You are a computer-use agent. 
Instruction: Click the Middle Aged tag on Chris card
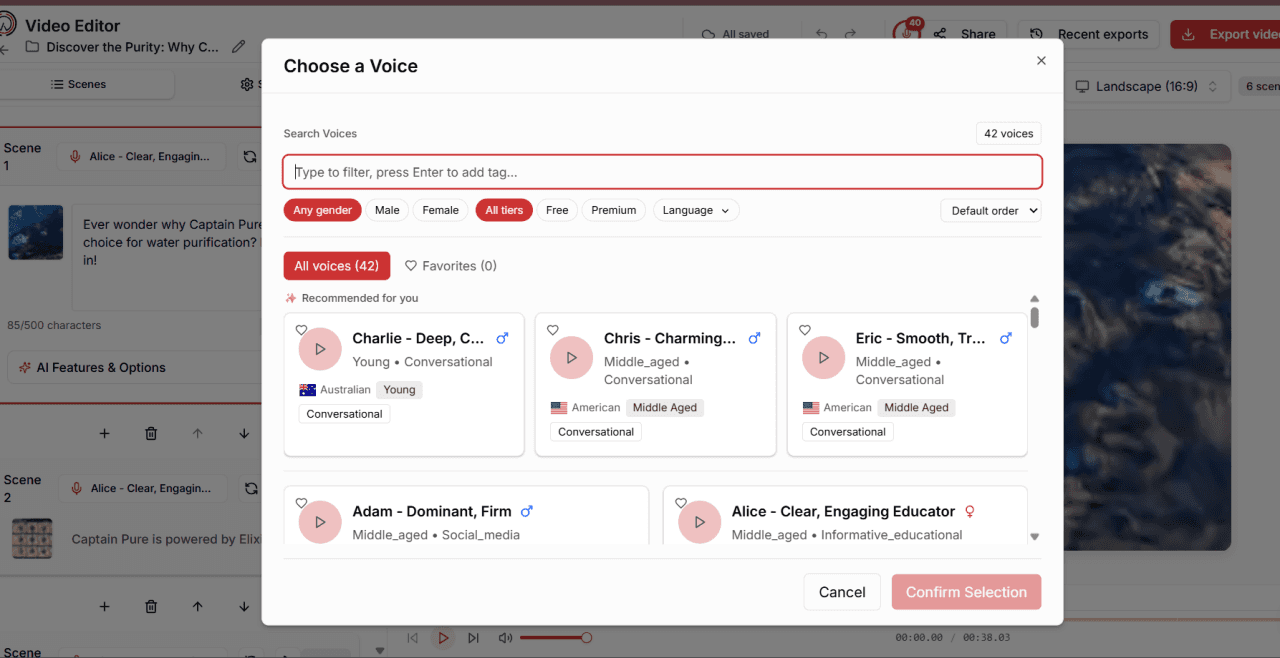[x=665, y=408]
